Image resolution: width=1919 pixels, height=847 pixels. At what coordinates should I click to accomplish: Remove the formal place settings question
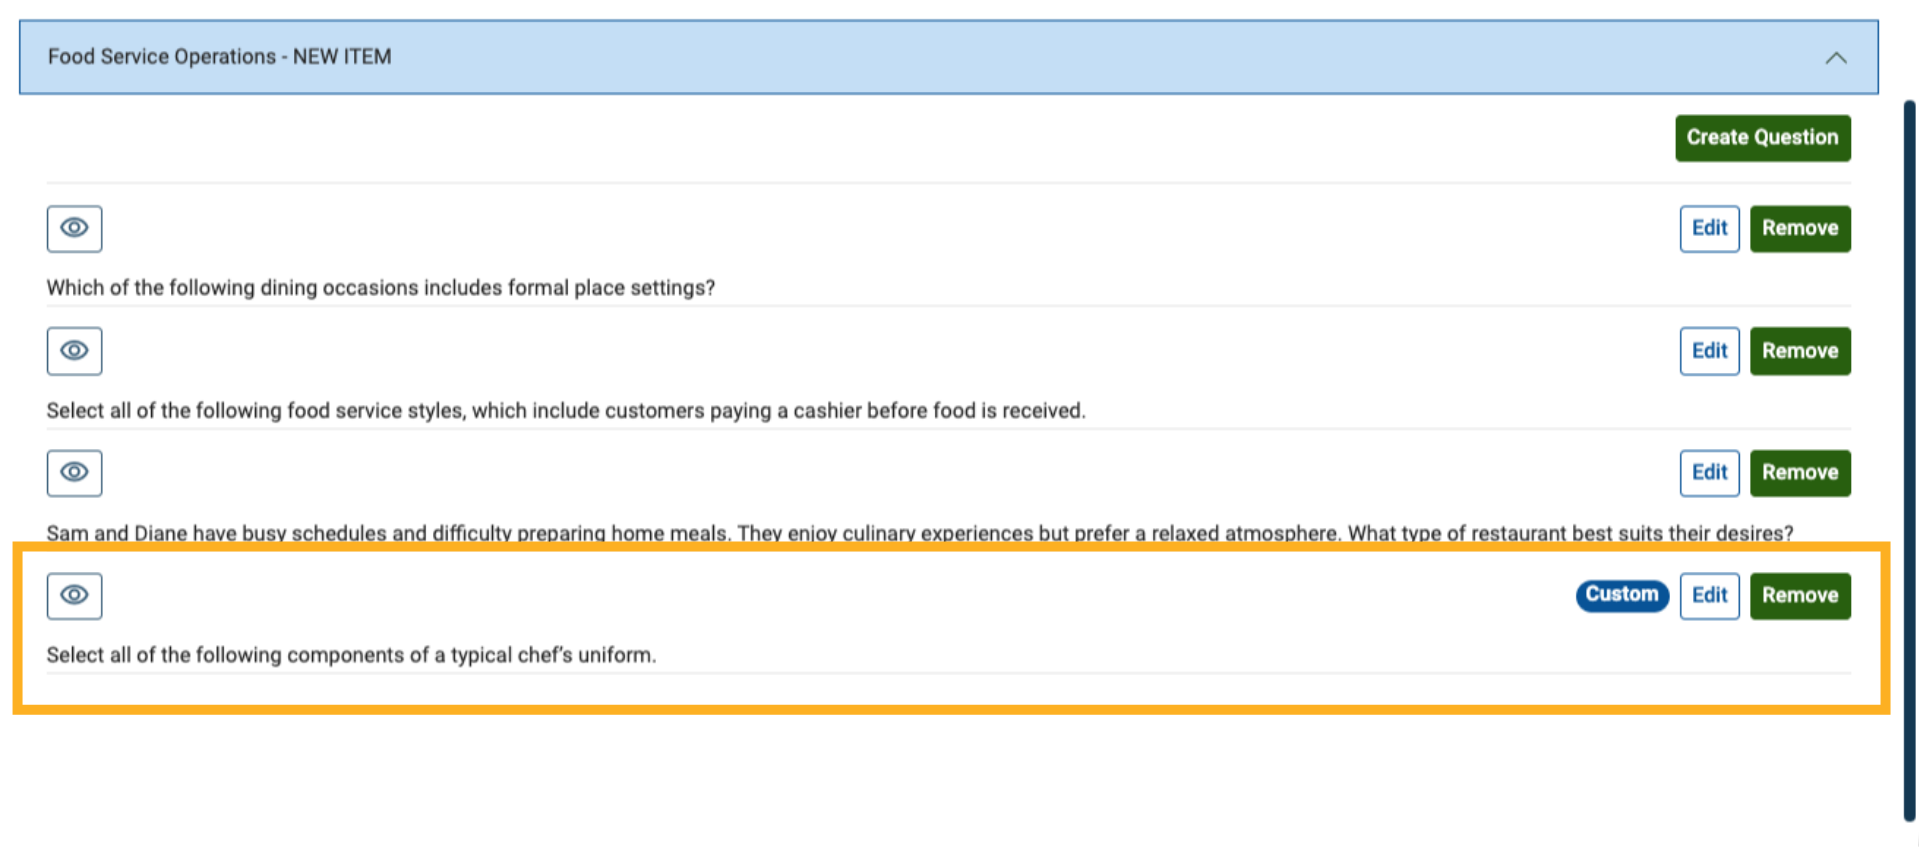point(1799,229)
